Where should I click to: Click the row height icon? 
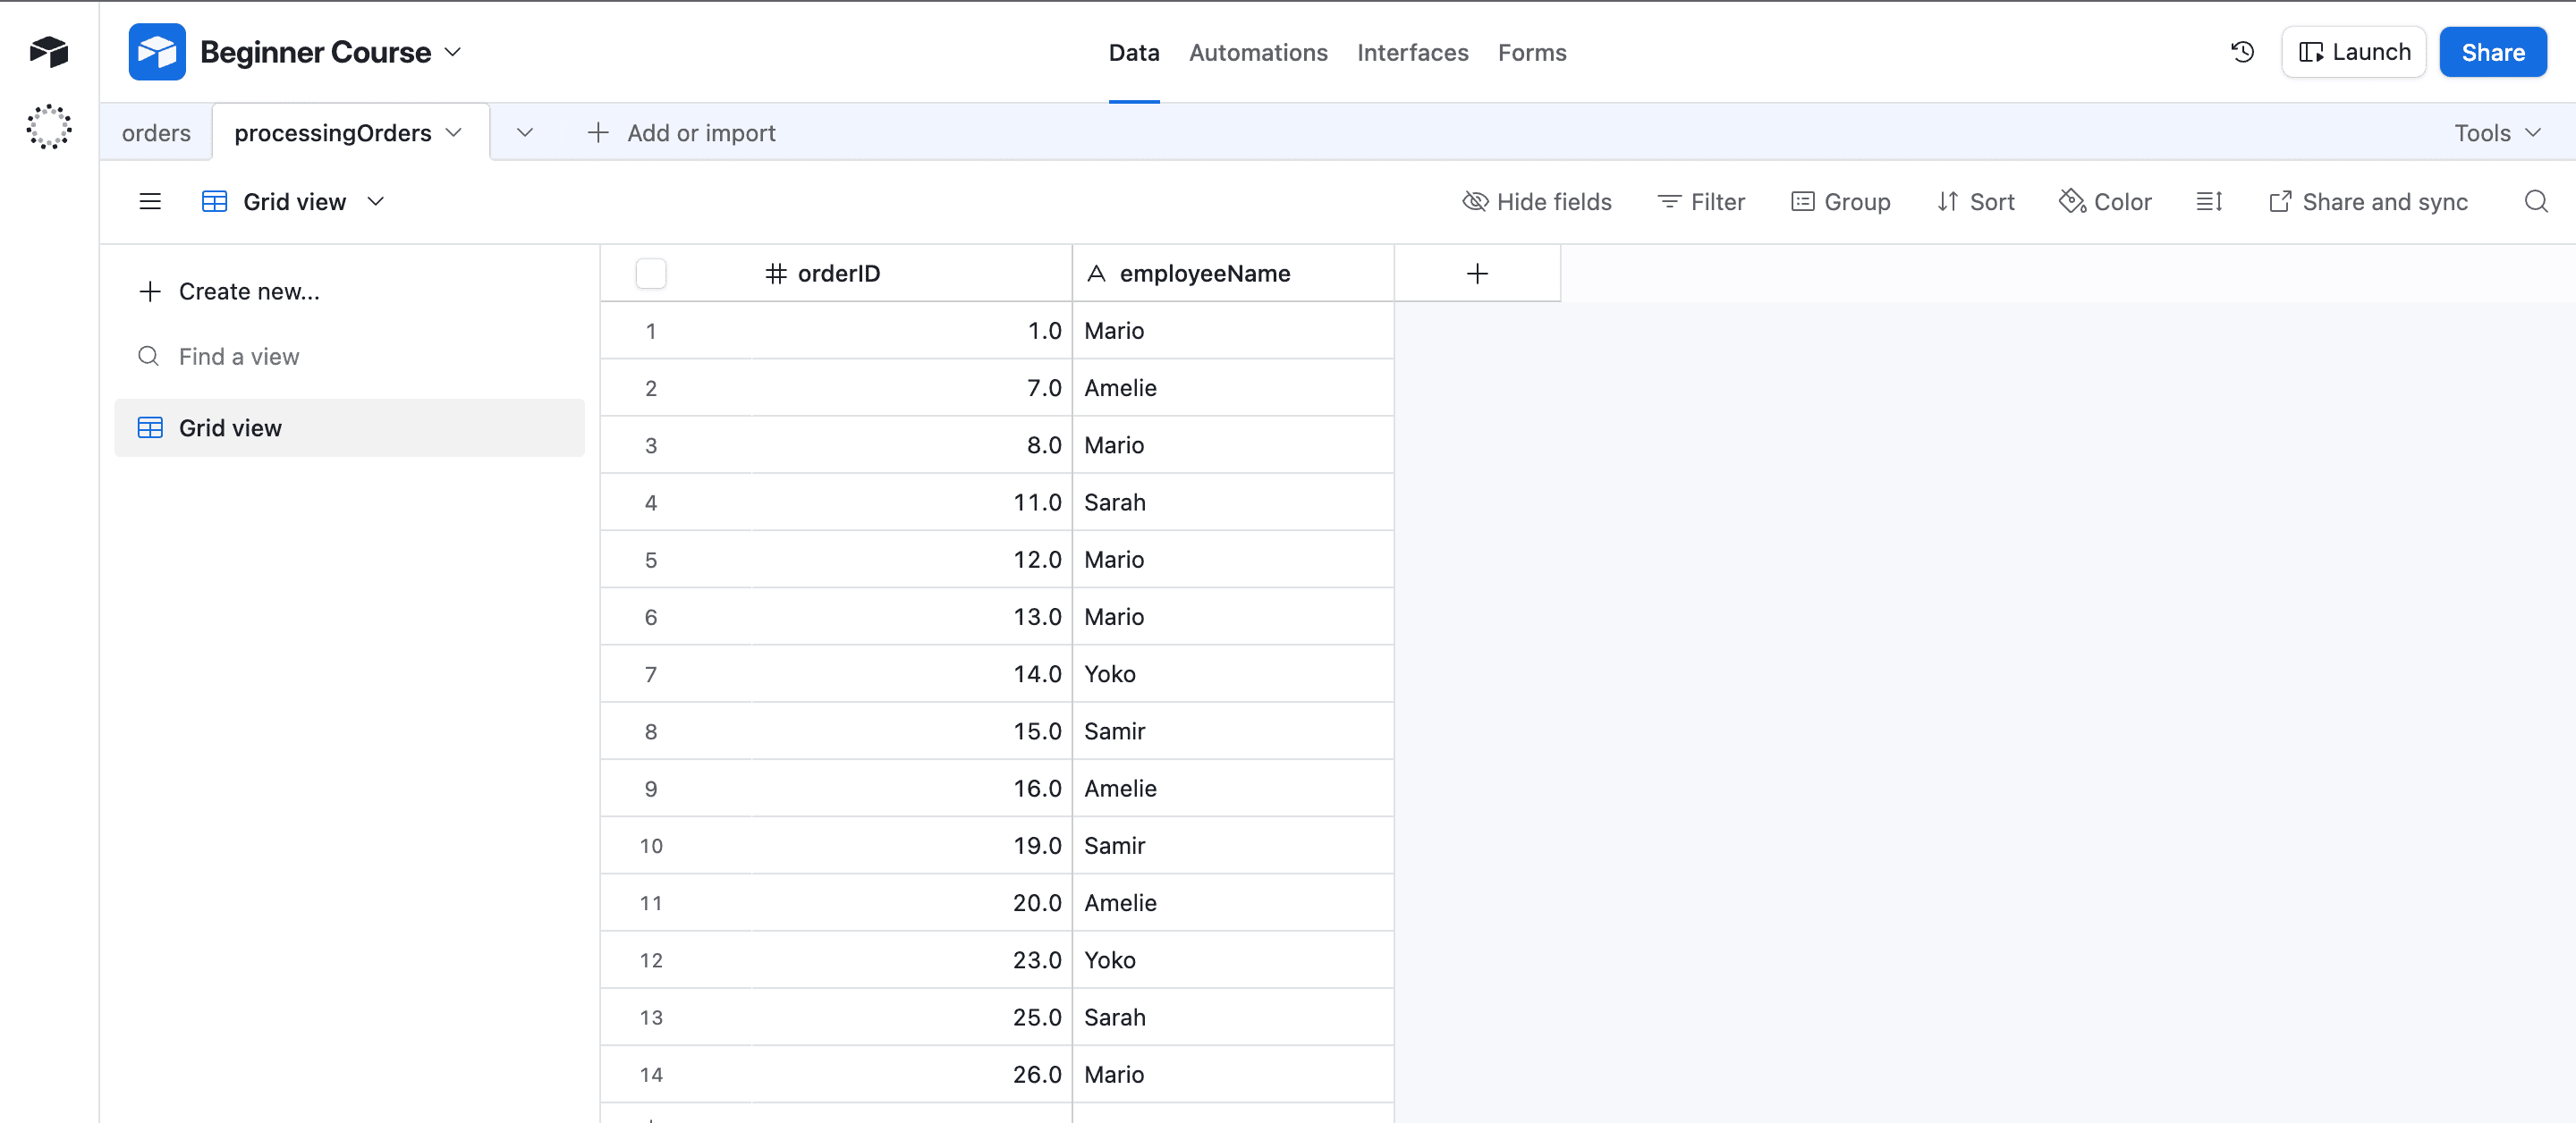2209,202
